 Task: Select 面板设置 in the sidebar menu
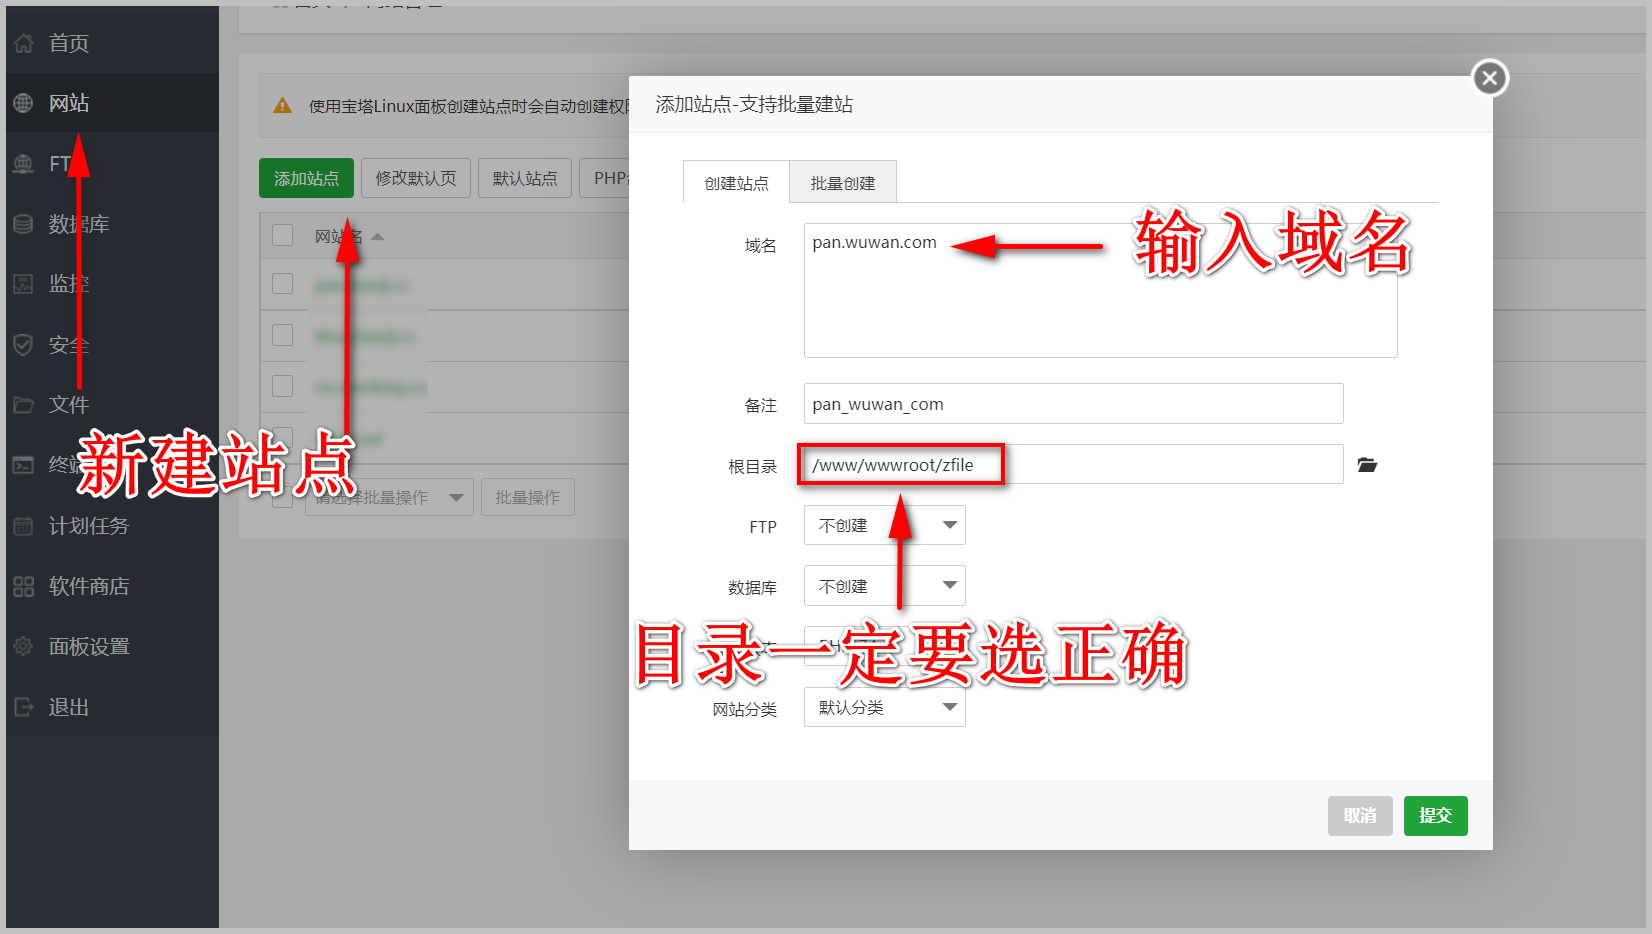[112, 647]
